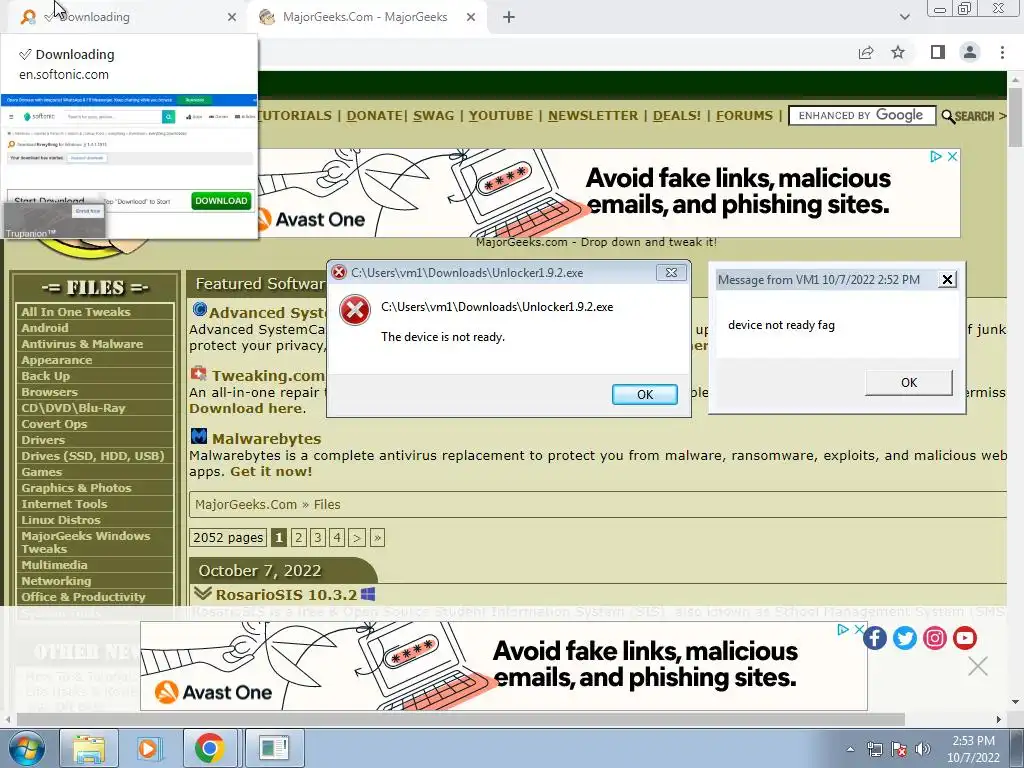Open Appearance category

pos(56,360)
